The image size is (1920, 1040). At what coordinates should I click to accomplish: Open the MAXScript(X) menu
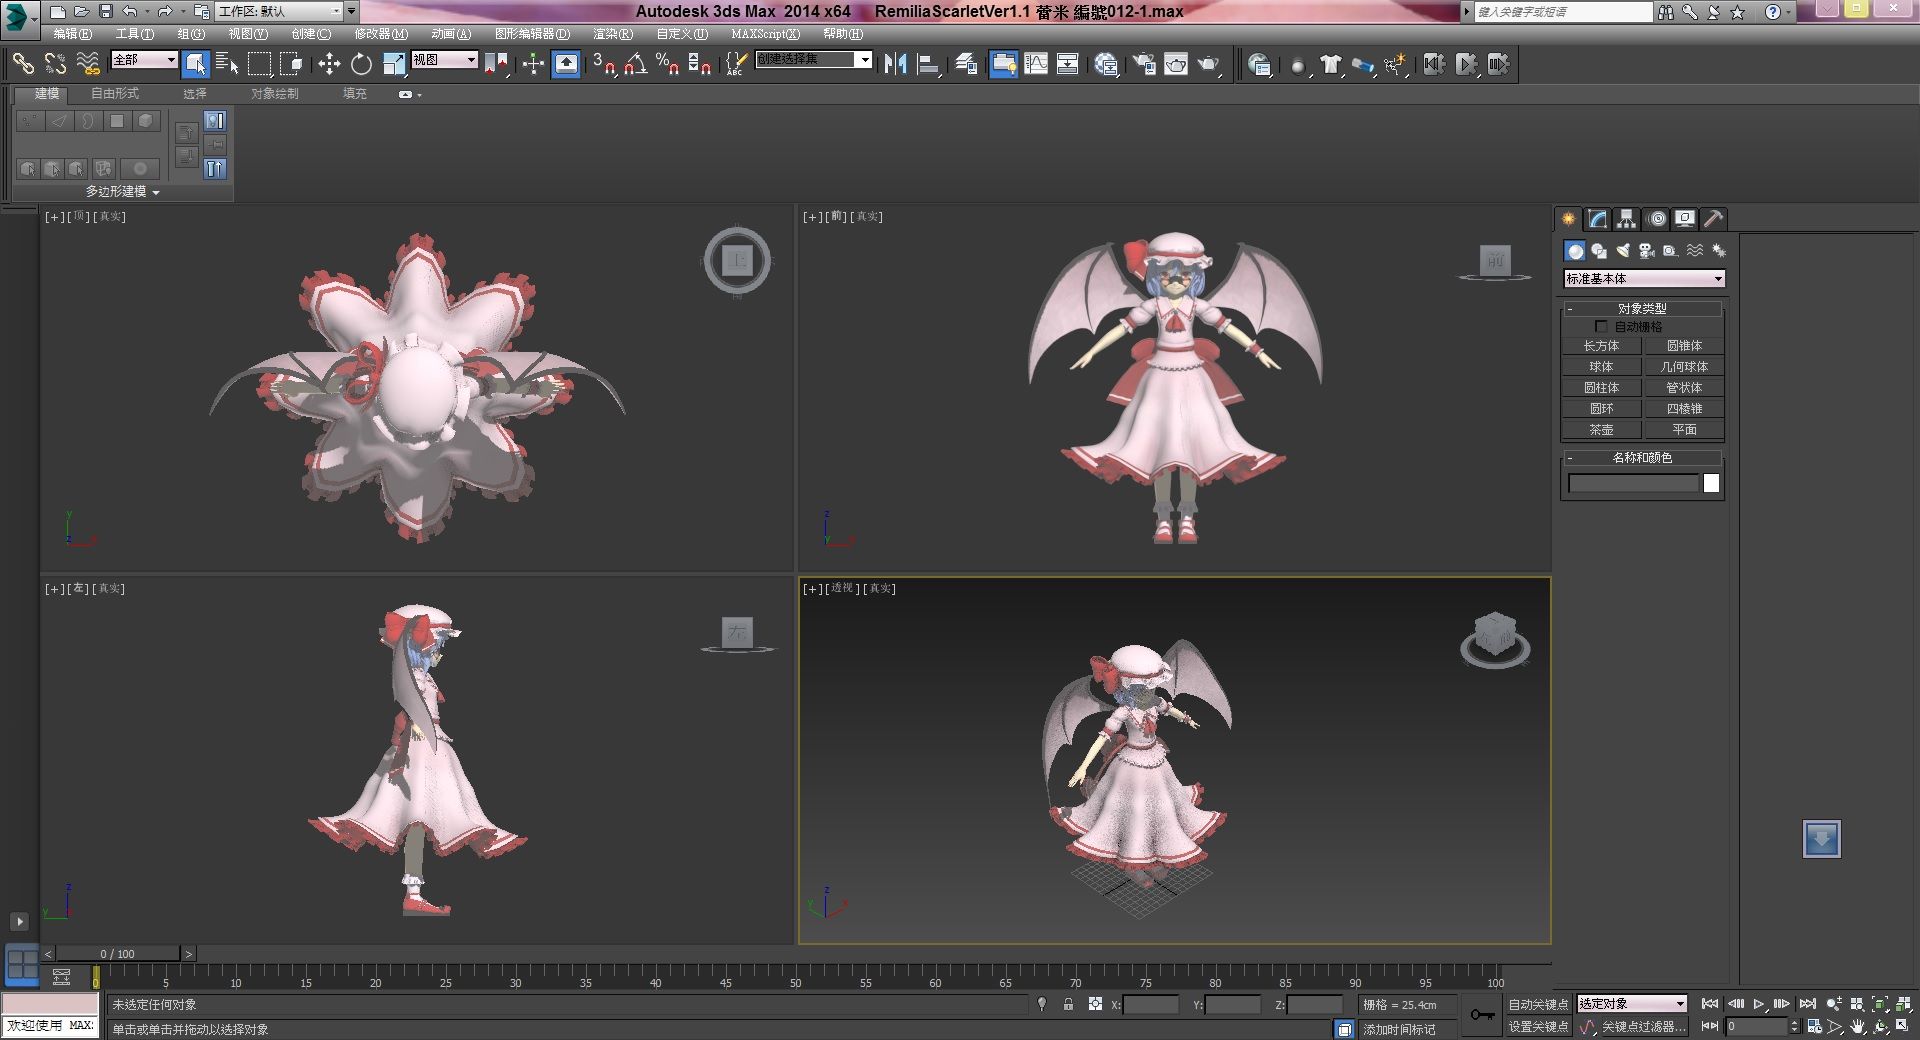[x=765, y=34]
